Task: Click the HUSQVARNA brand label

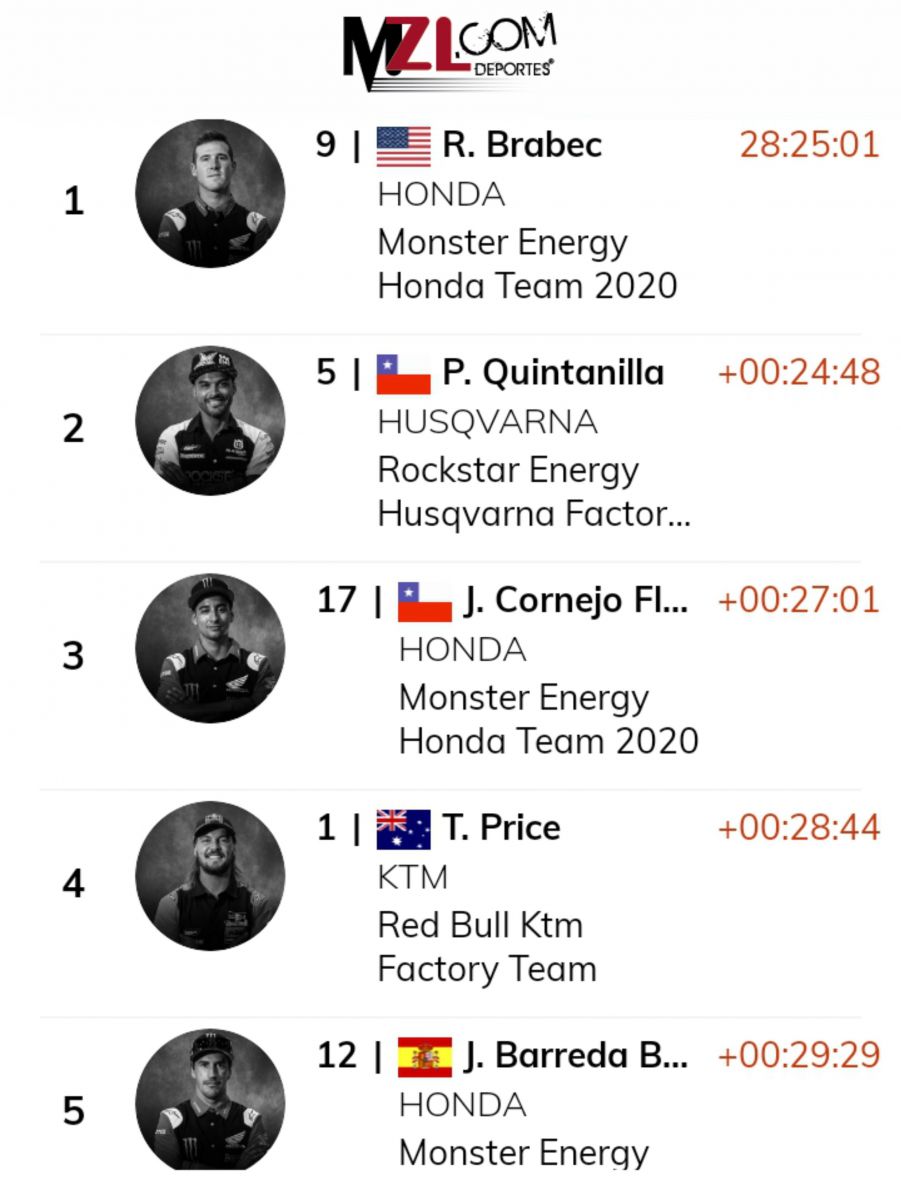Action: pos(488,423)
